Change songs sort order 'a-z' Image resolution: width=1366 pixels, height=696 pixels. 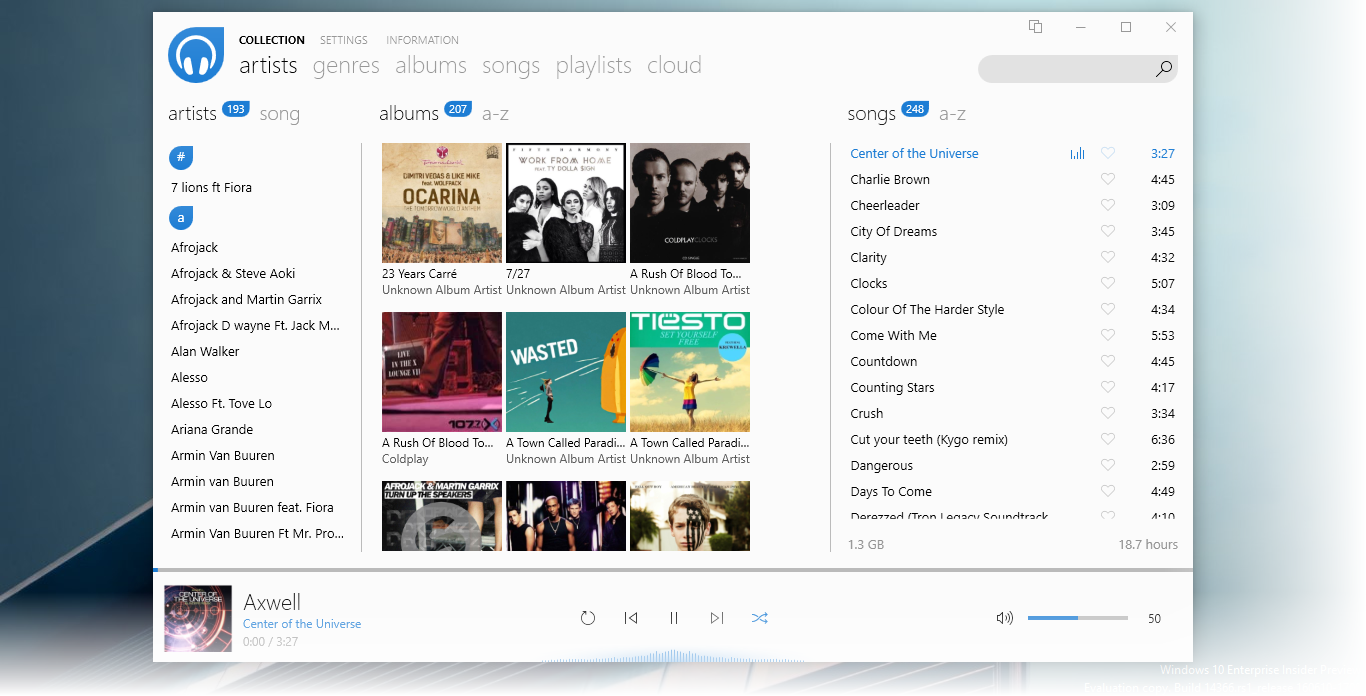tap(952, 114)
